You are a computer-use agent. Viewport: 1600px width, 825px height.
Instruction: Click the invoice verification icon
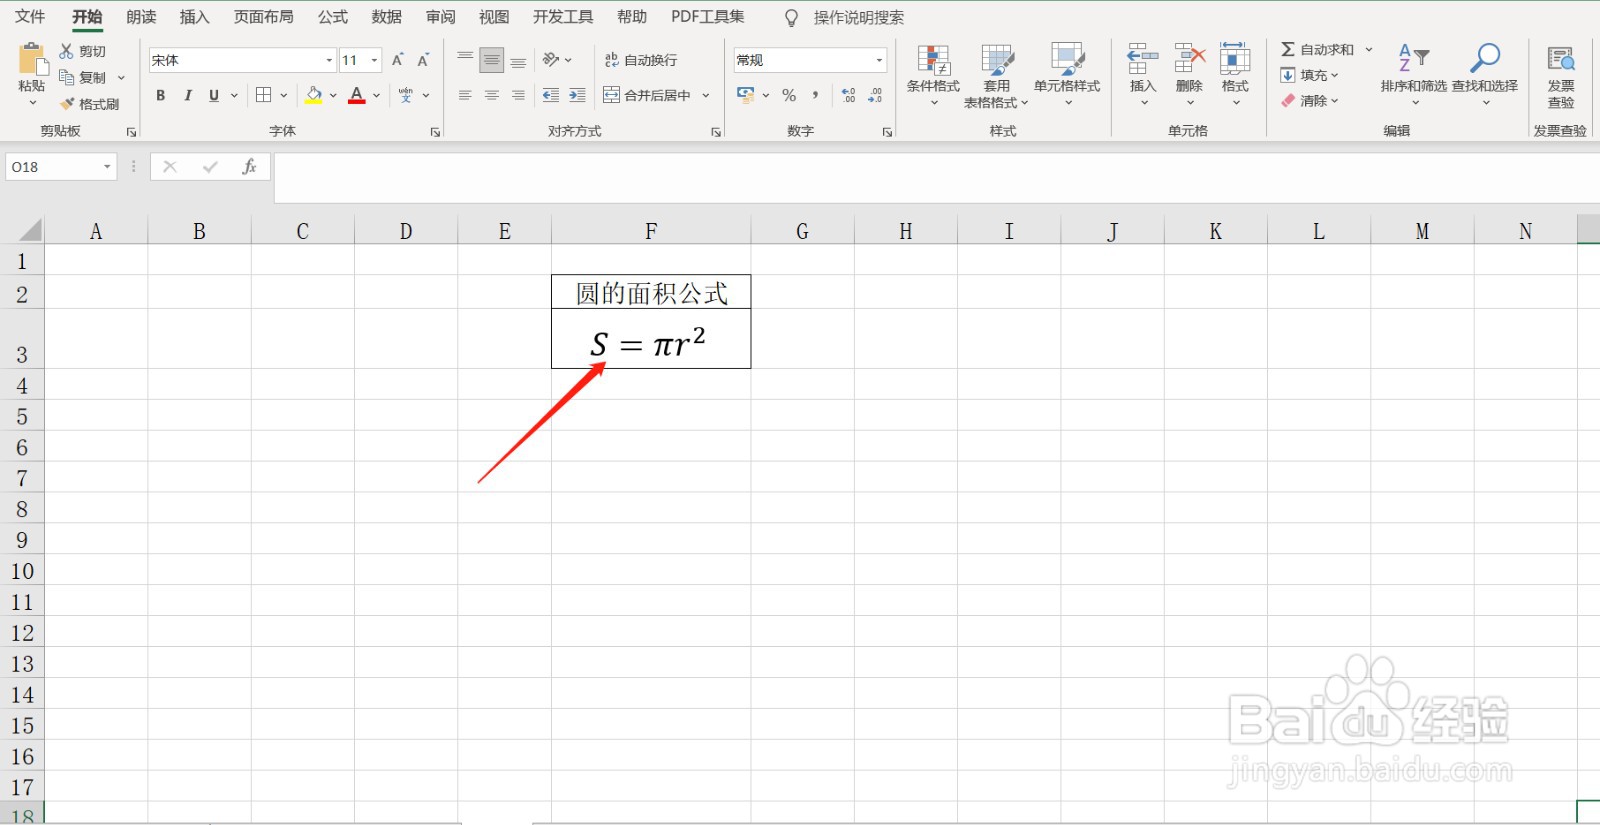(1561, 59)
